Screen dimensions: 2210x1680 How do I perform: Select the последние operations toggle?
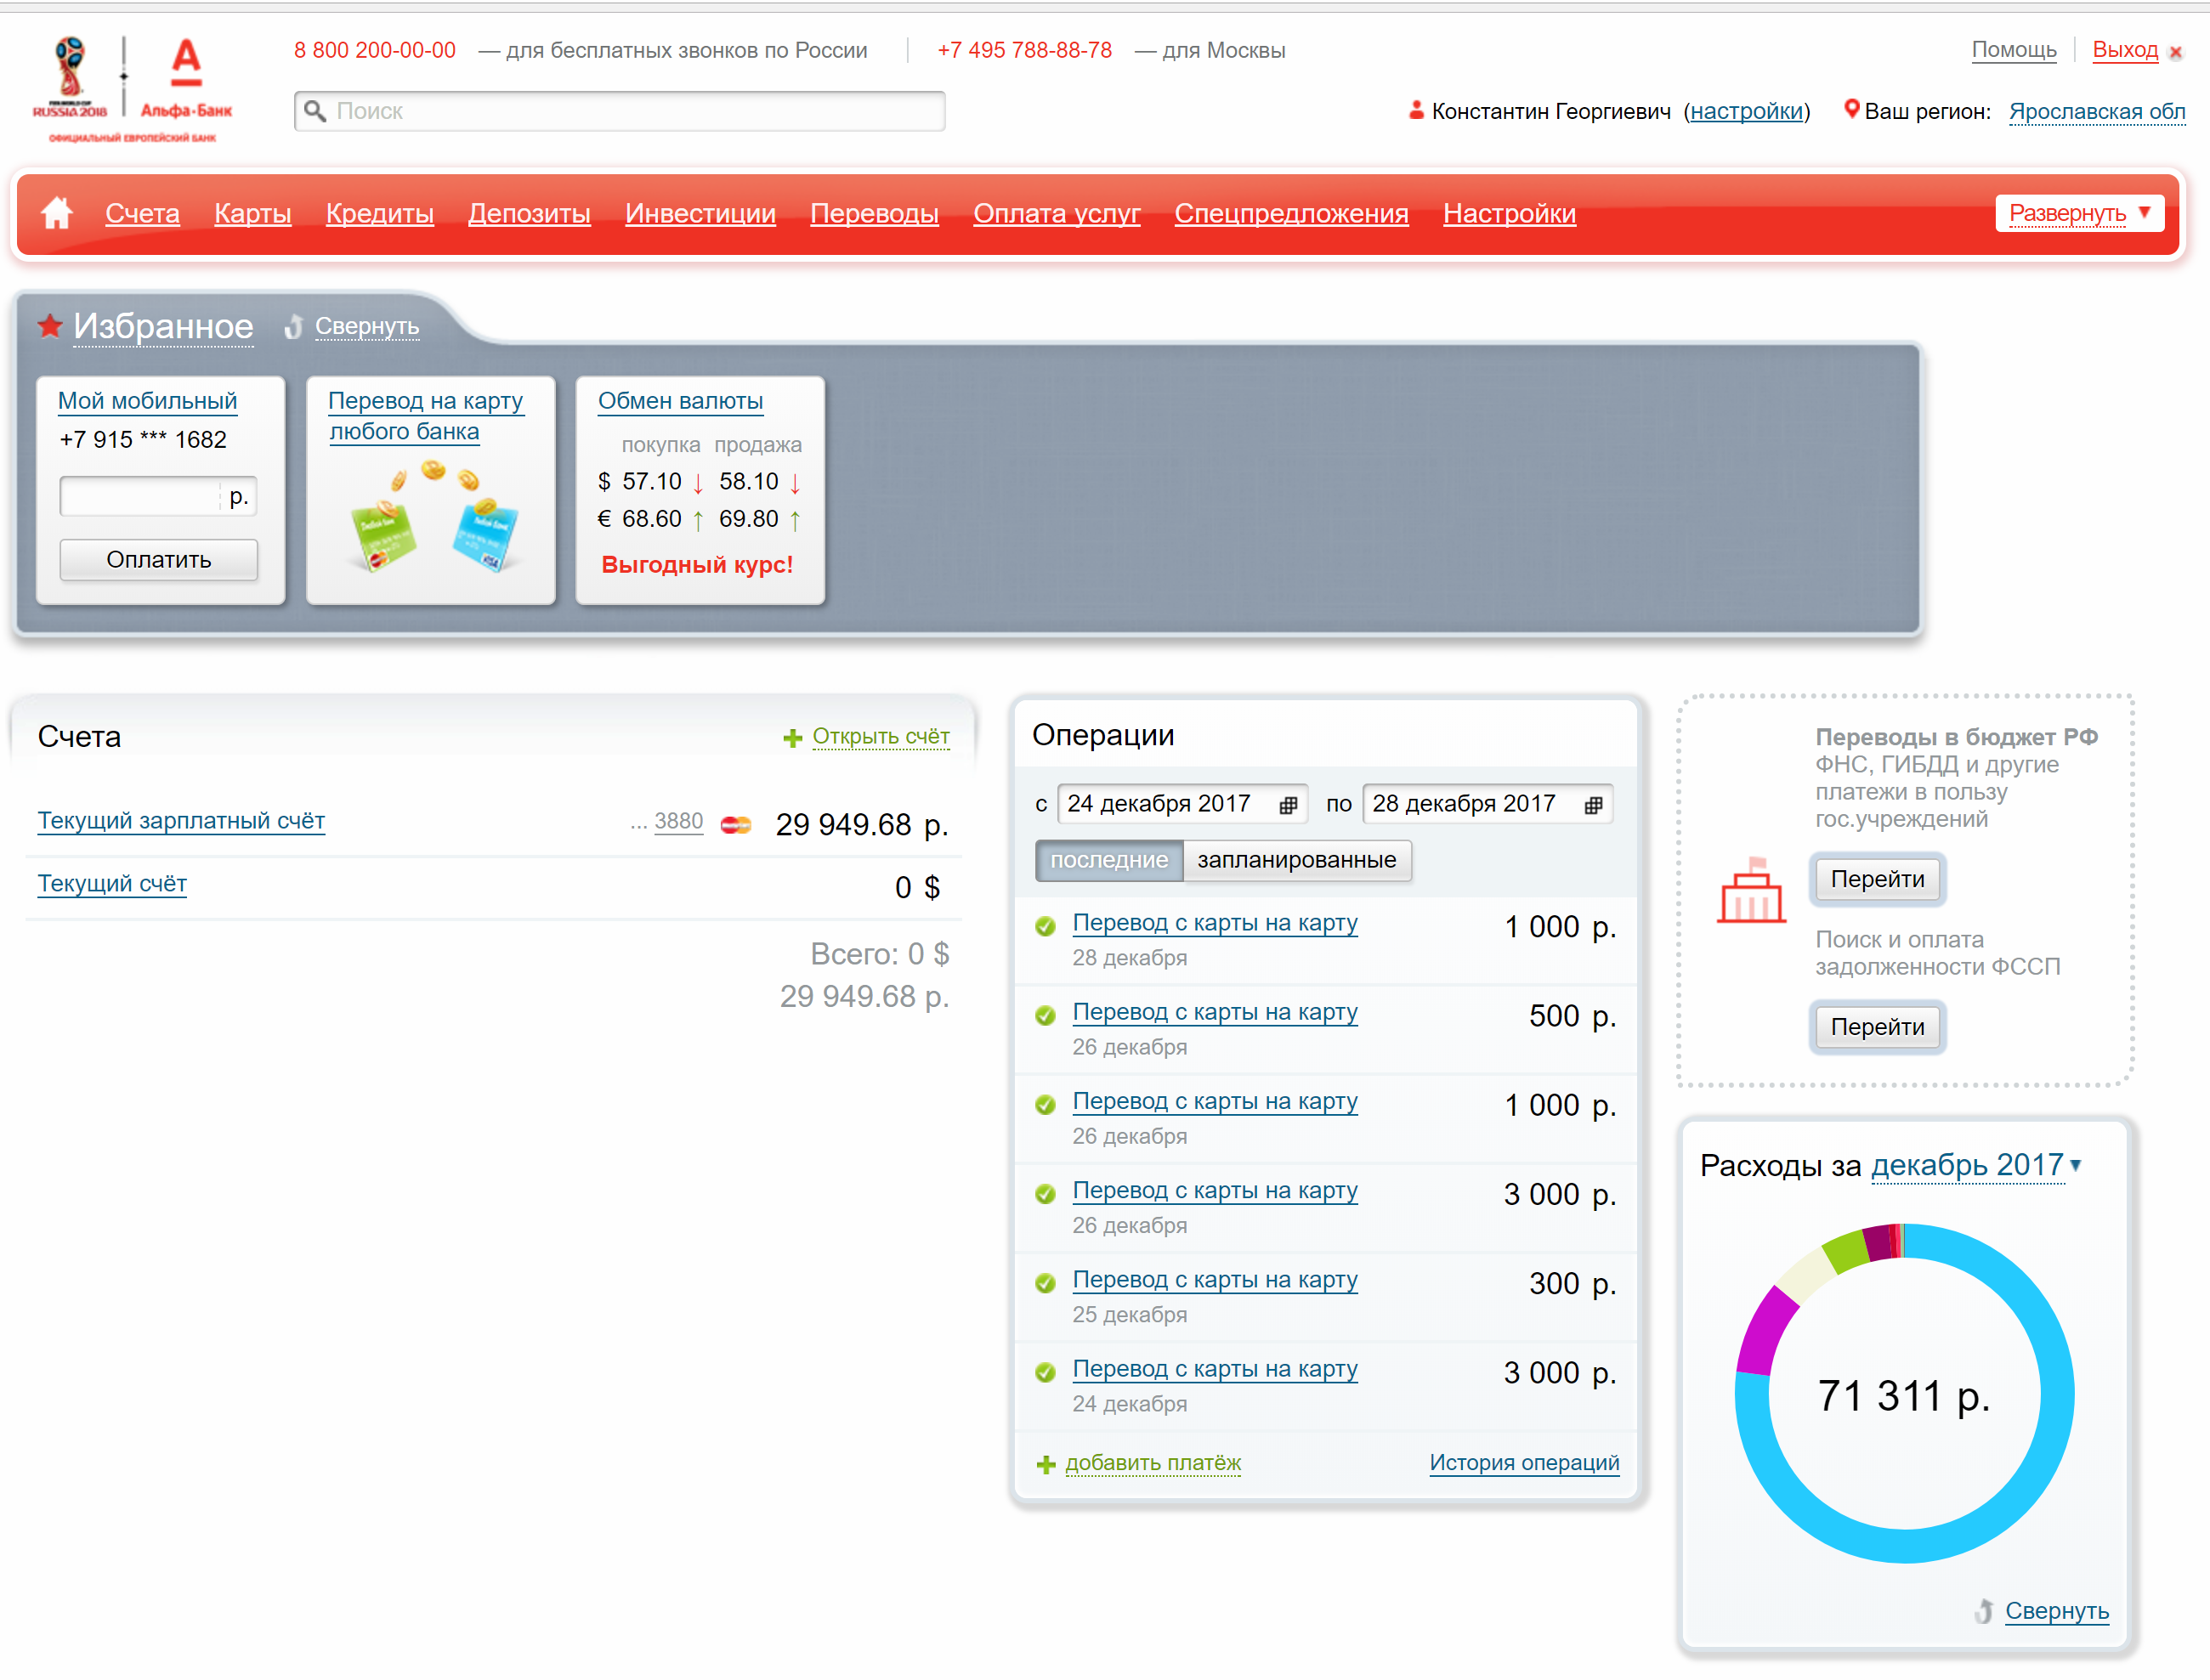coord(1108,860)
